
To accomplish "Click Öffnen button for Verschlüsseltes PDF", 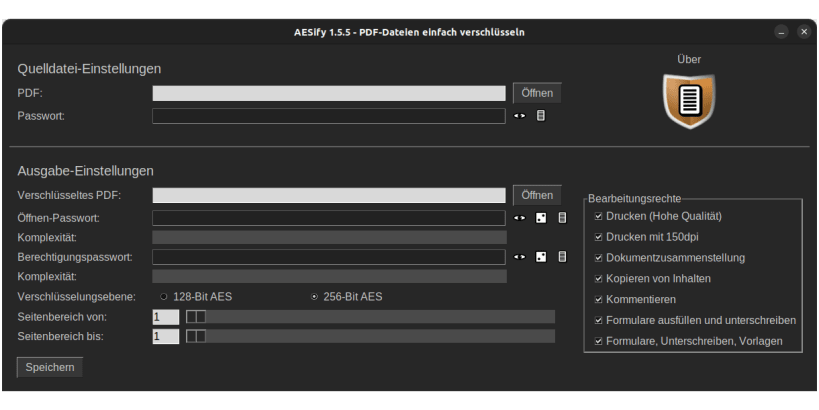I will click(x=537, y=195).
